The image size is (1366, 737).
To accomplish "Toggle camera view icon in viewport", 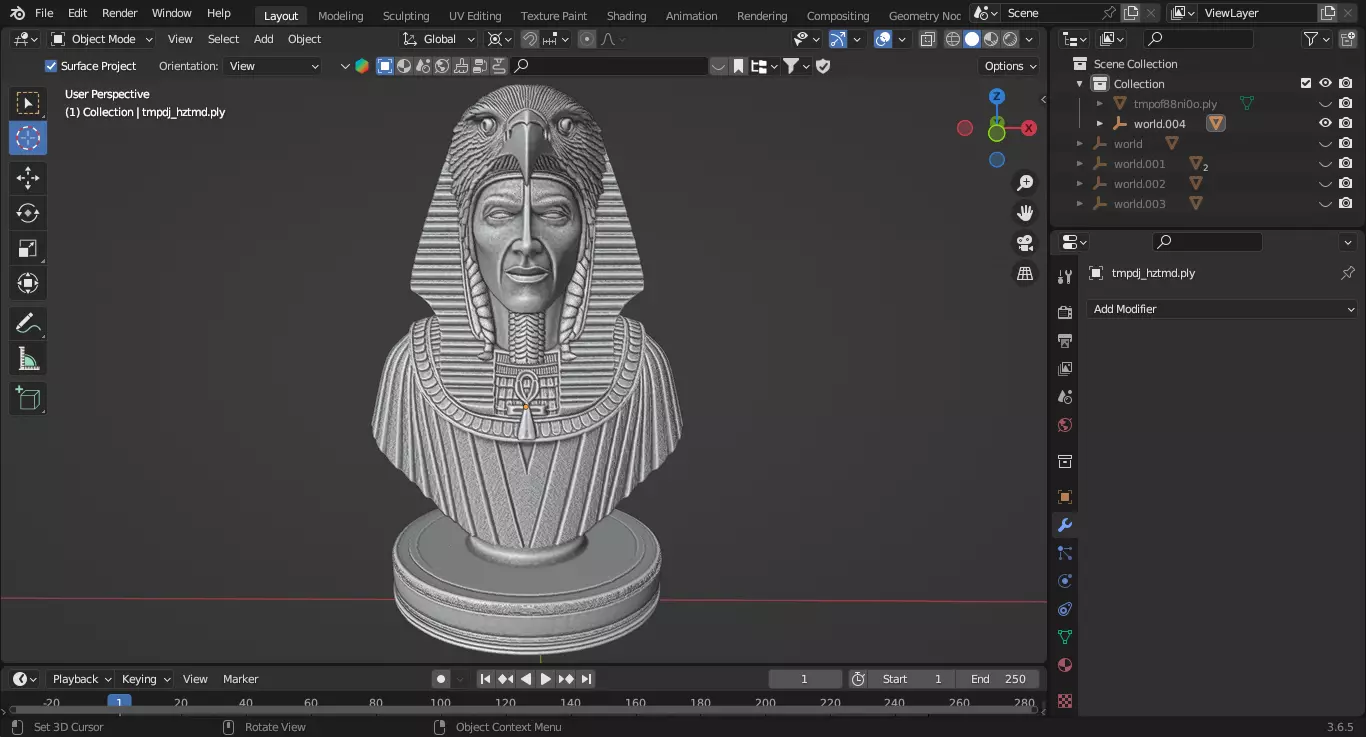I will coord(1025,243).
